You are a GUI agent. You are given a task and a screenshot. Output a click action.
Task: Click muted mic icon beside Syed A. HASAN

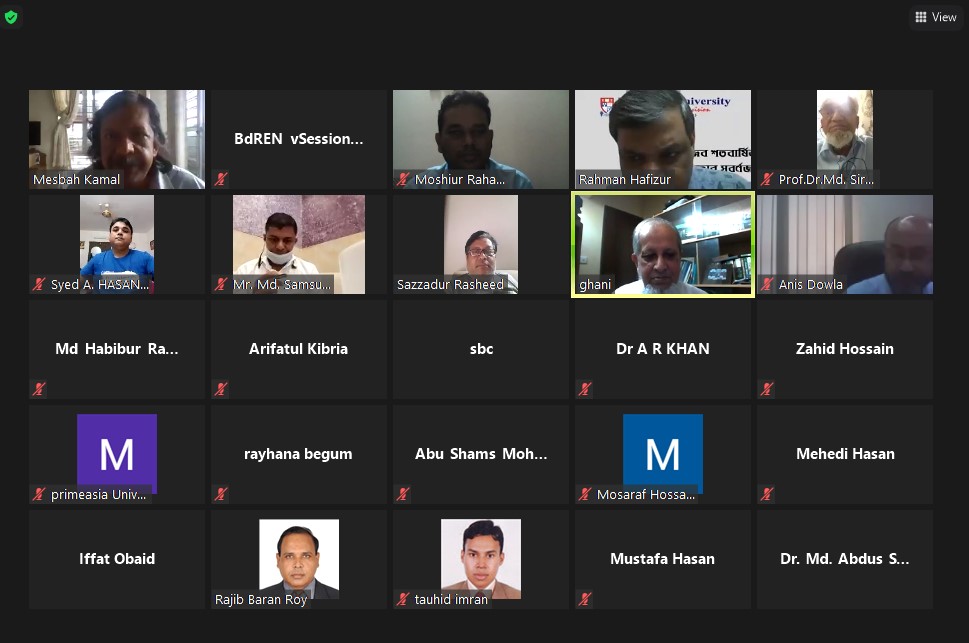(39, 284)
